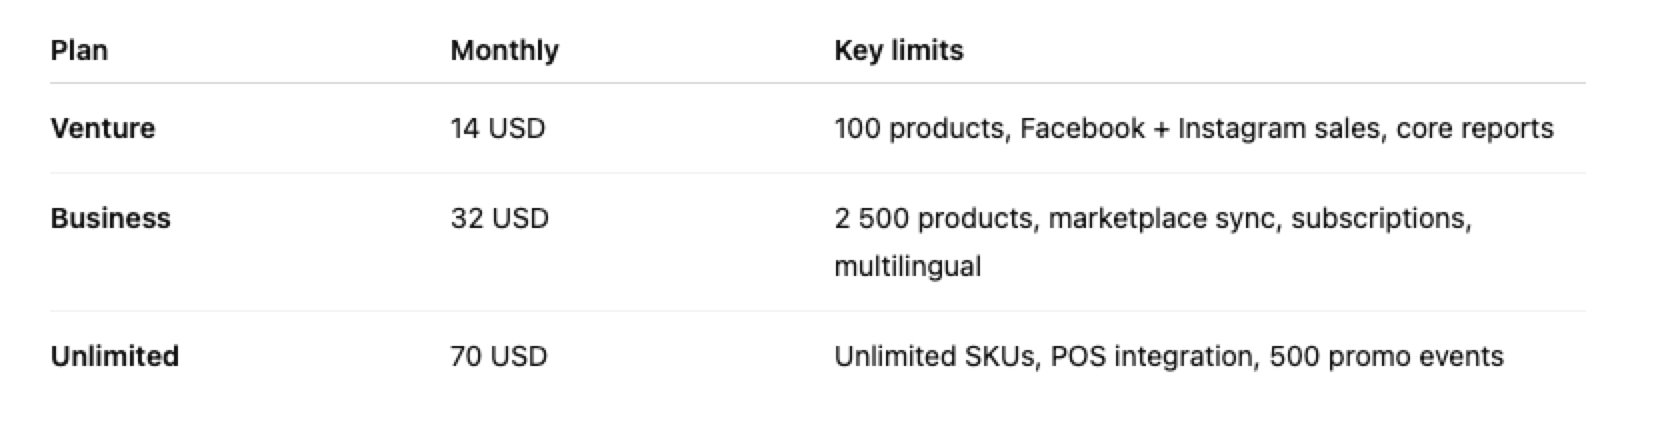Click 'subscriptions' in Business row
This screenshot has height=440, width=1658.
(x=1377, y=218)
